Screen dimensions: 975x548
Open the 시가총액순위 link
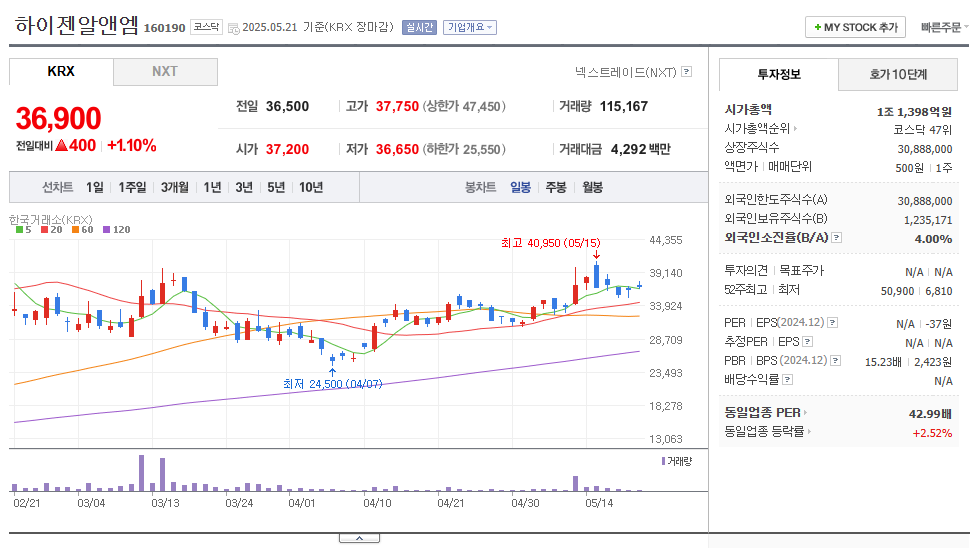(760, 129)
